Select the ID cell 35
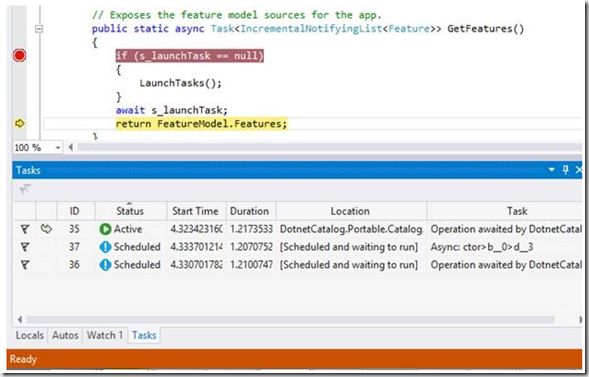The image size is (589, 377). tap(74, 229)
